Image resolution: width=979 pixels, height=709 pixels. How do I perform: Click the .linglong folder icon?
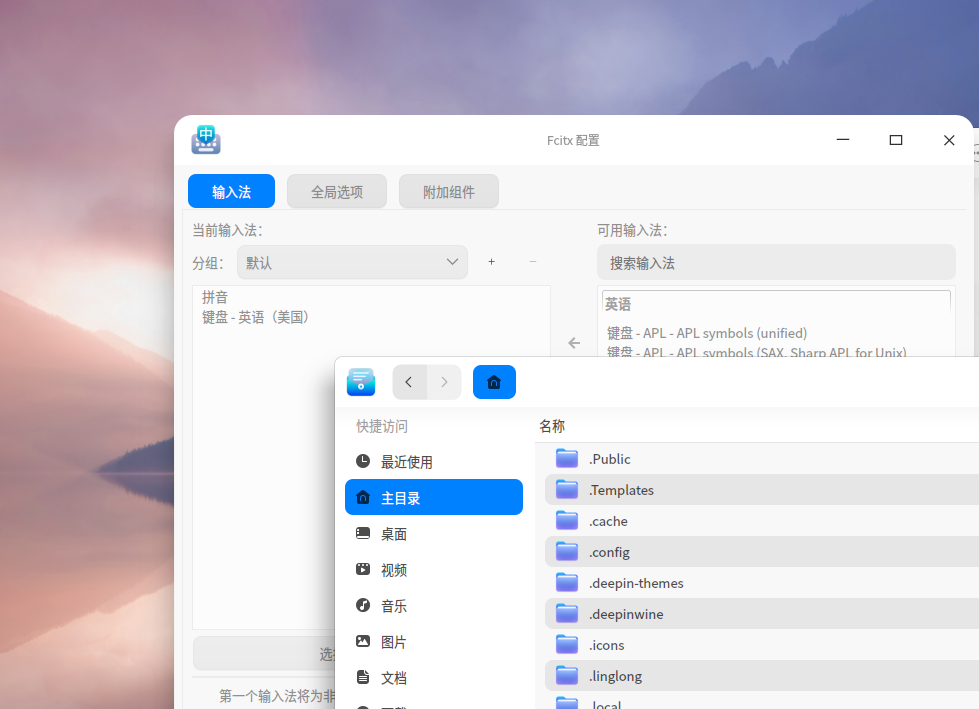click(x=567, y=676)
